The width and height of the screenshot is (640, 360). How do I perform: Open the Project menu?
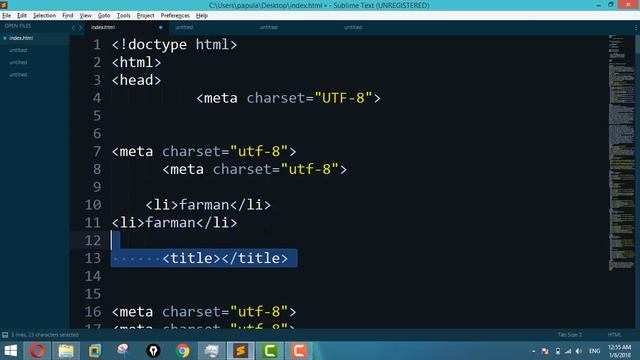click(x=145, y=16)
